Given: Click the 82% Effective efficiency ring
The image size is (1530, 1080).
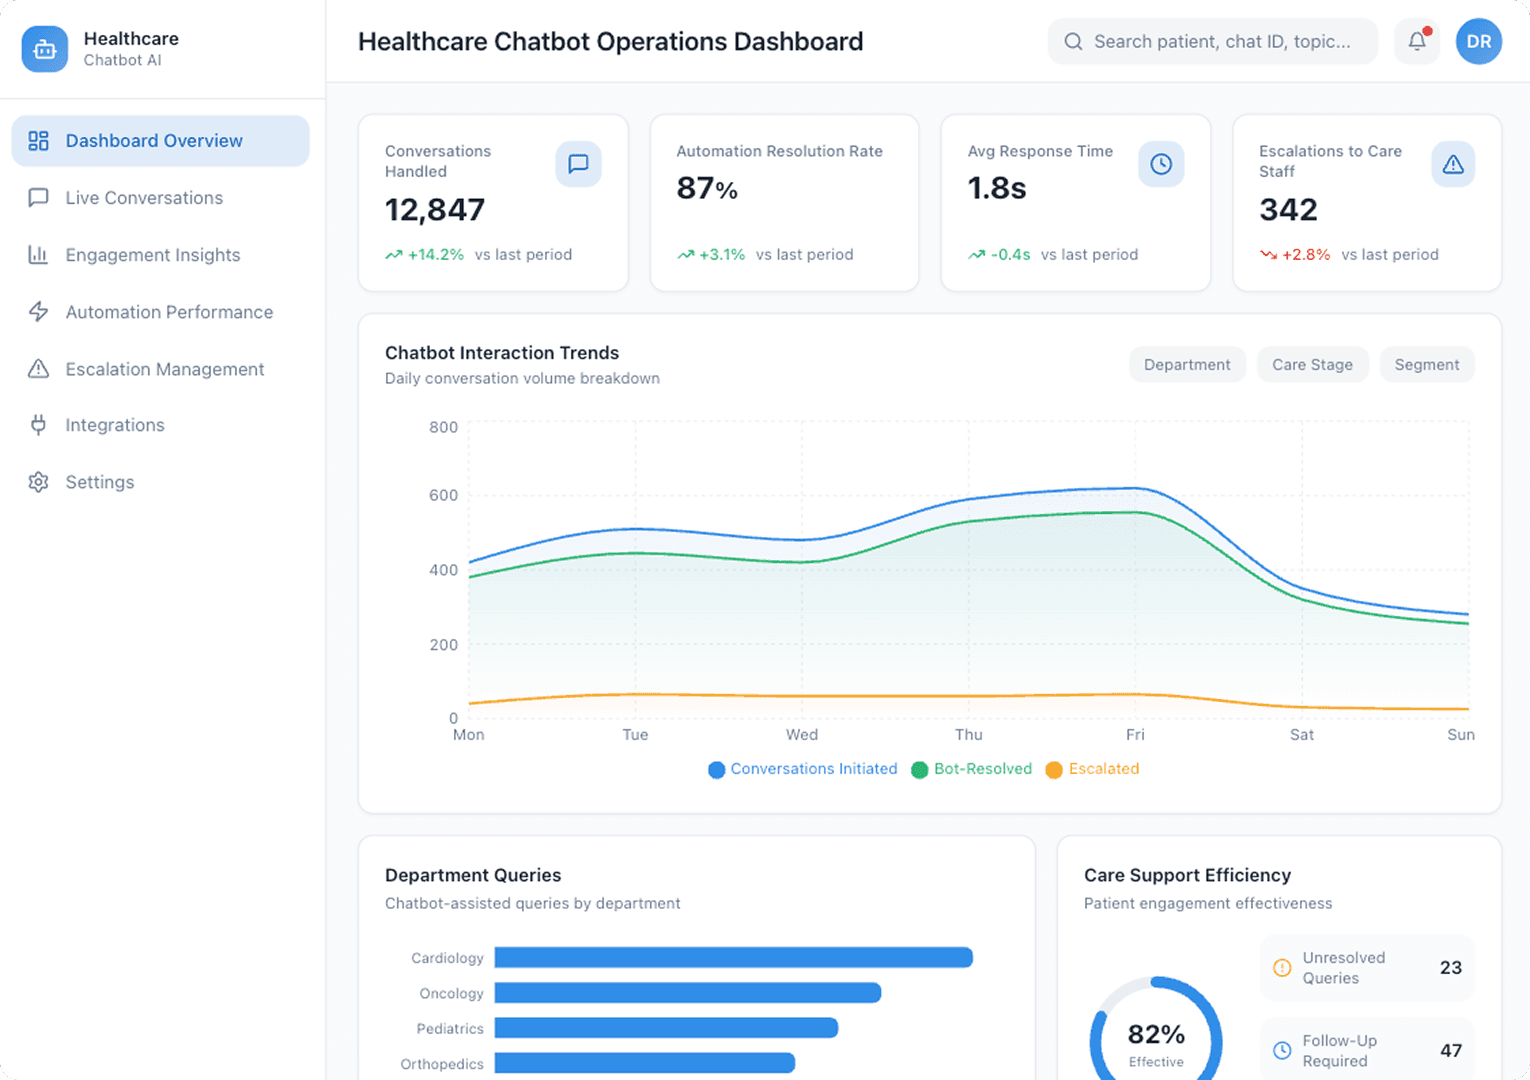Looking at the screenshot, I should pyautogui.click(x=1157, y=1034).
